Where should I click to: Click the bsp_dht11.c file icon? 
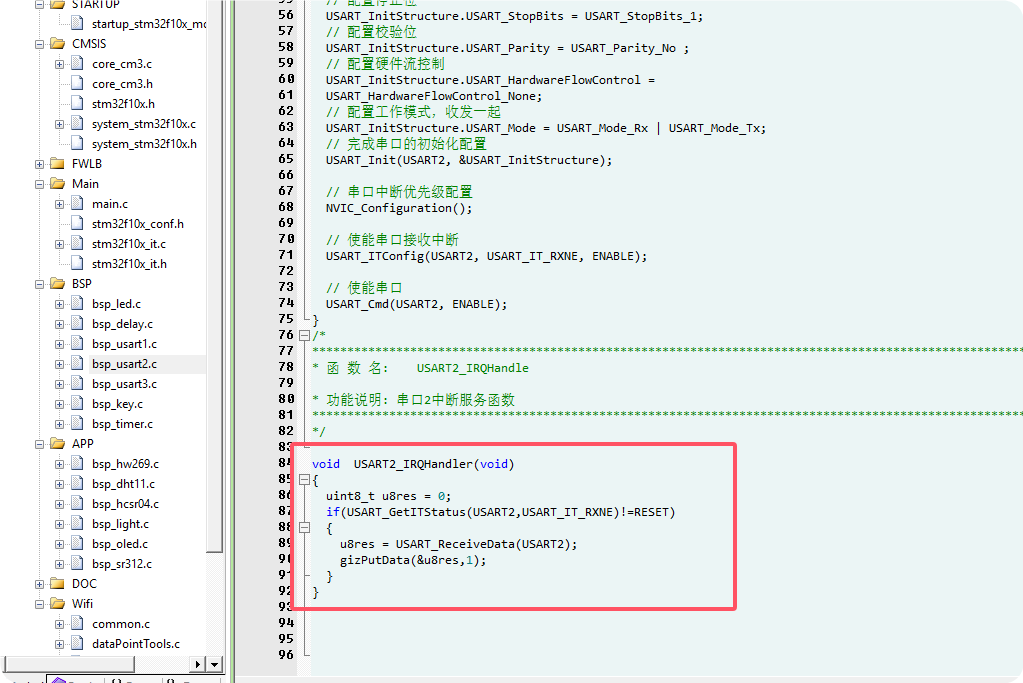[77, 484]
